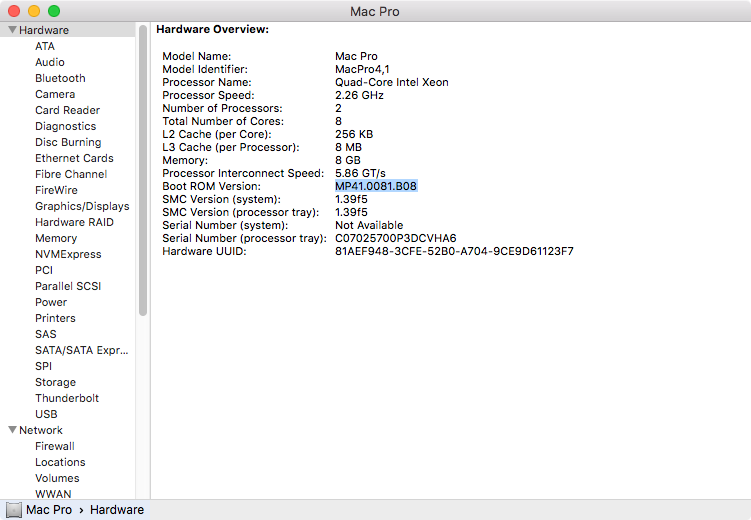Image resolution: width=751 pixels, height=520 pixels.
Task: Select Parallel SCSI entry
Action: [x=68, y=286]
